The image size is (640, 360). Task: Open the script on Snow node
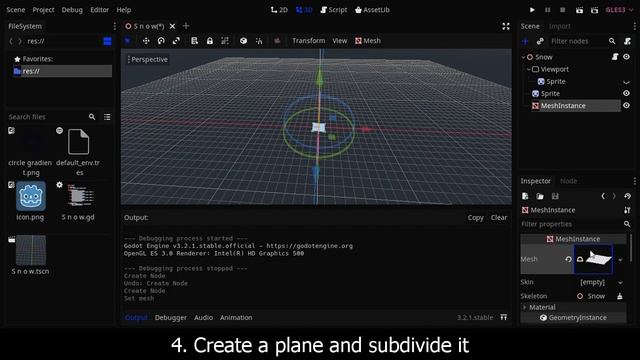tap(615, 57)
